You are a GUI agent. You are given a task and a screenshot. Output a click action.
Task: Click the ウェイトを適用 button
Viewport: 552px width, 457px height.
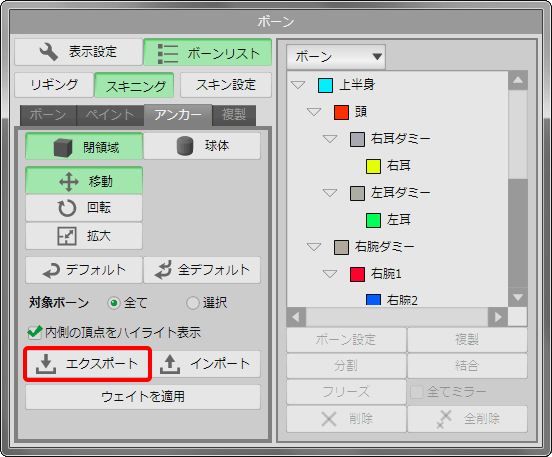click(143, 397)
